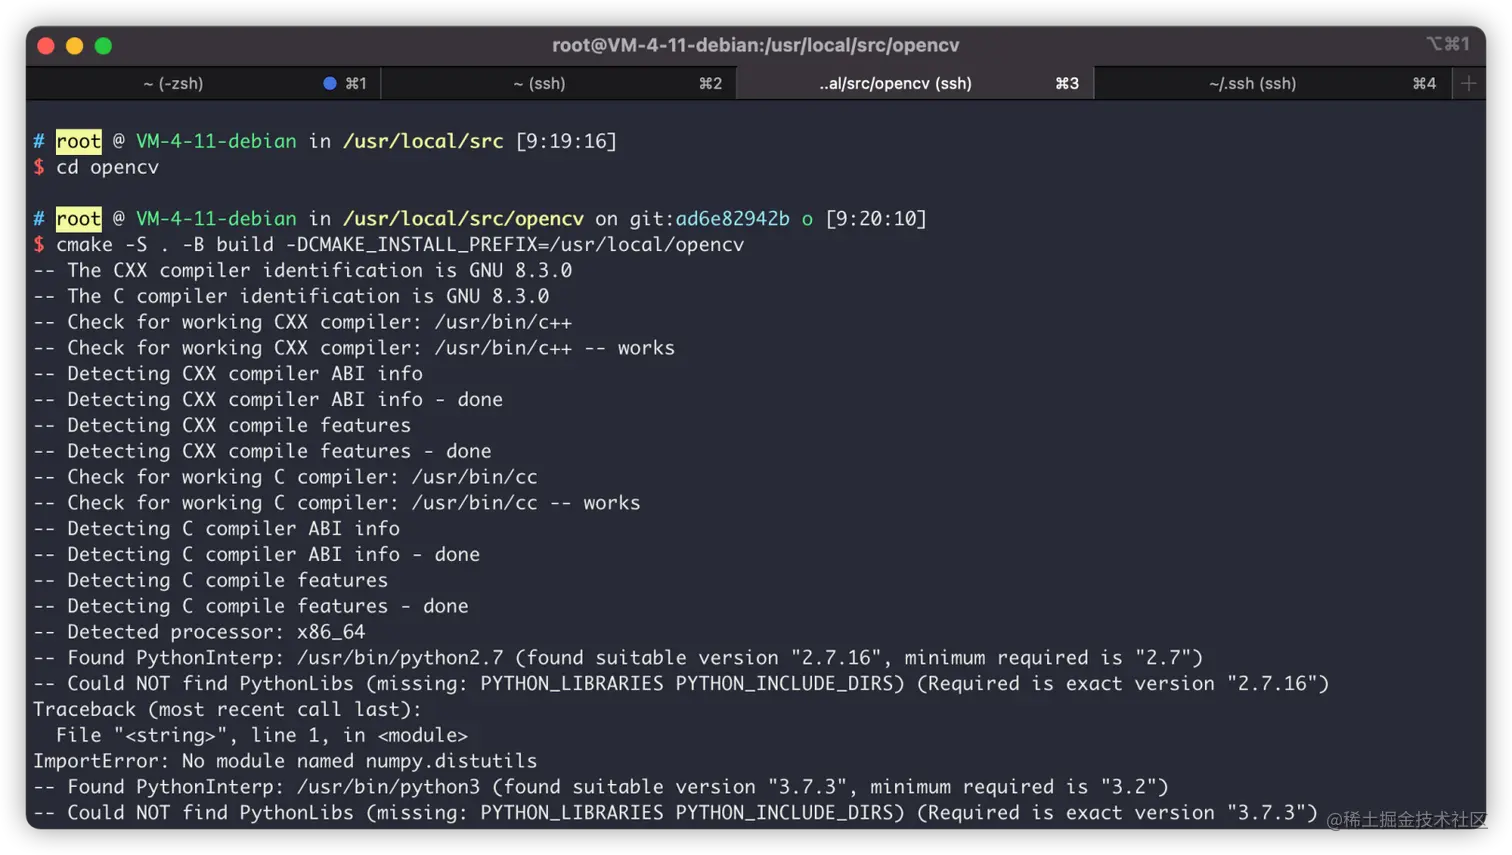Click "Found PythonInterp: /usr/bin/python3" line
The width and height of the screenshot is (1512, 855).
coord(601,787)
